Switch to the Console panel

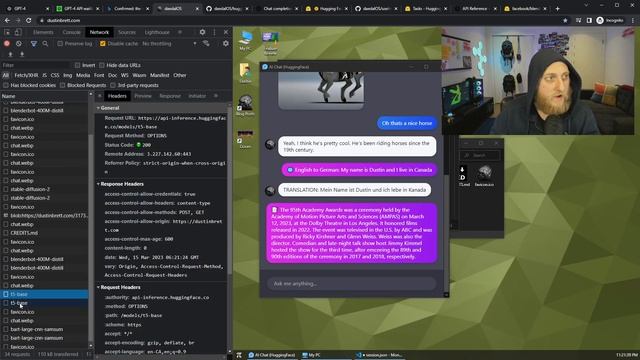(x=71, y=32)
